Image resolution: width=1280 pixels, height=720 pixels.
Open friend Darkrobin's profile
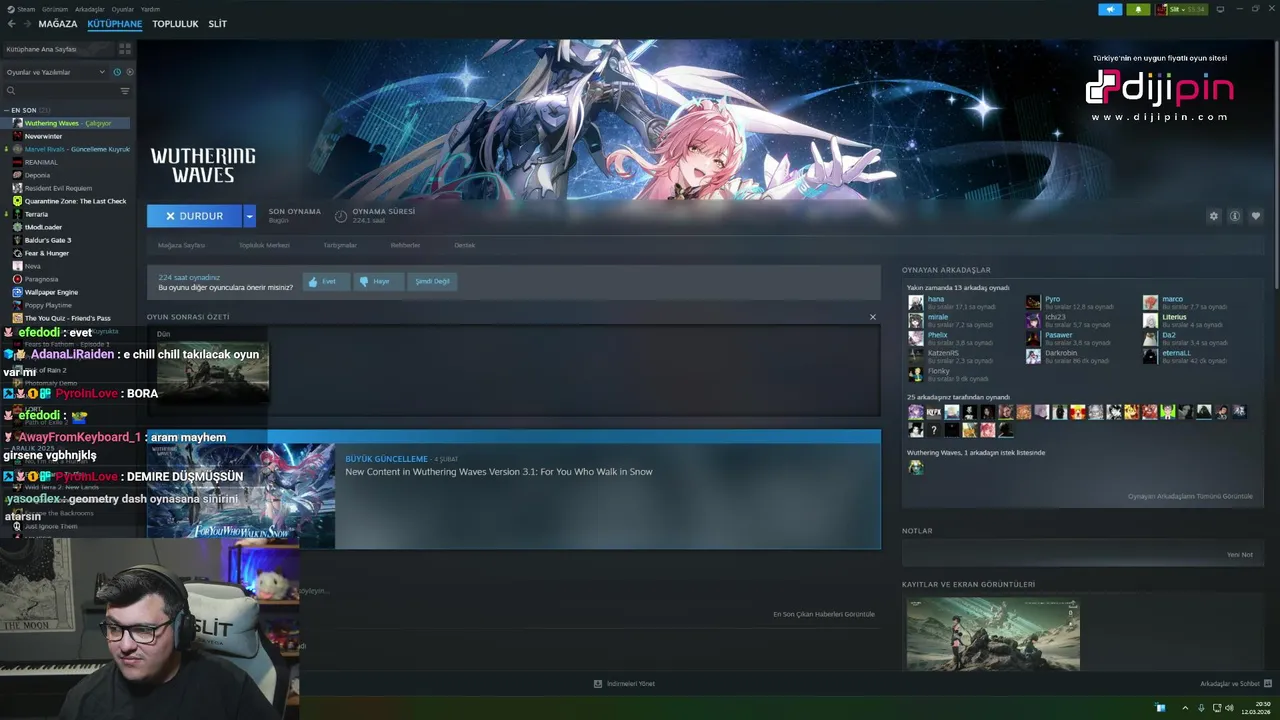(x=1060, y=353)
